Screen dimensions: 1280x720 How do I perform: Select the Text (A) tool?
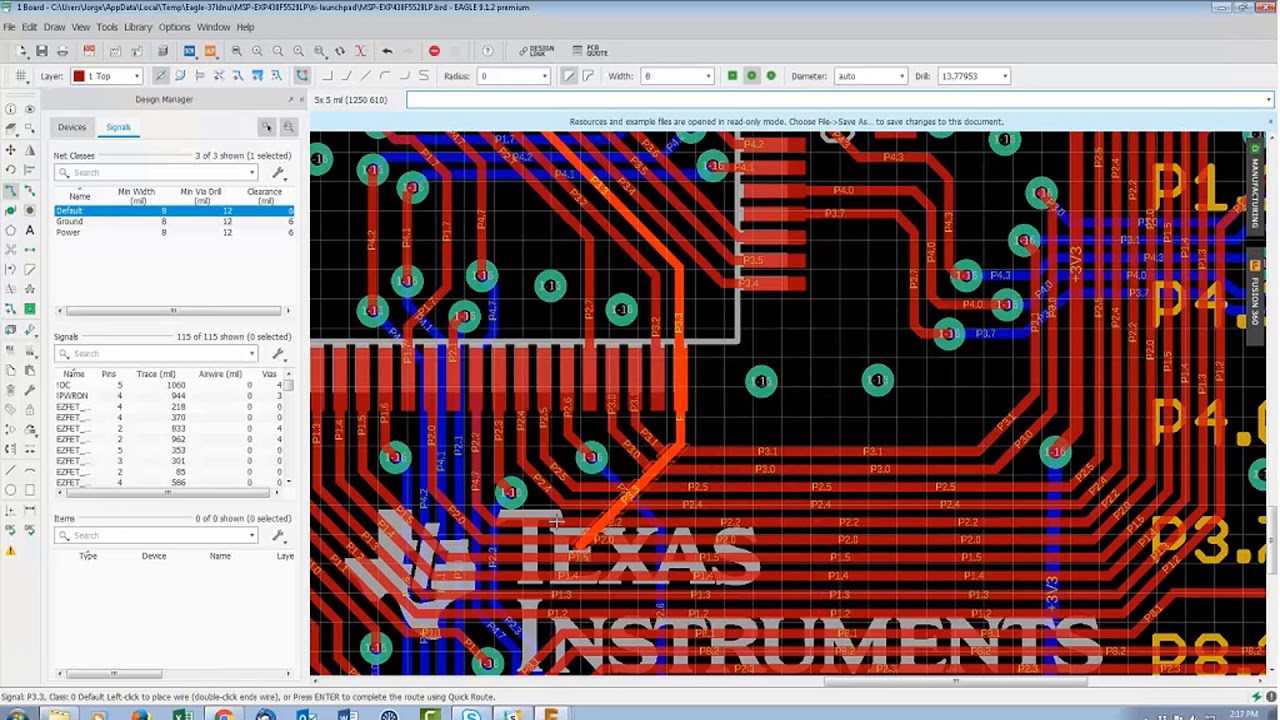pos(30,230)
